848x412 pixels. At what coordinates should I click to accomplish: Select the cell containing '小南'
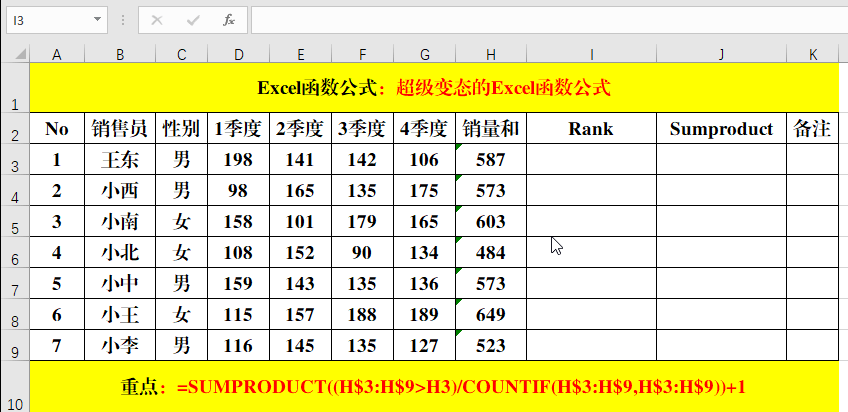(120, 221)
